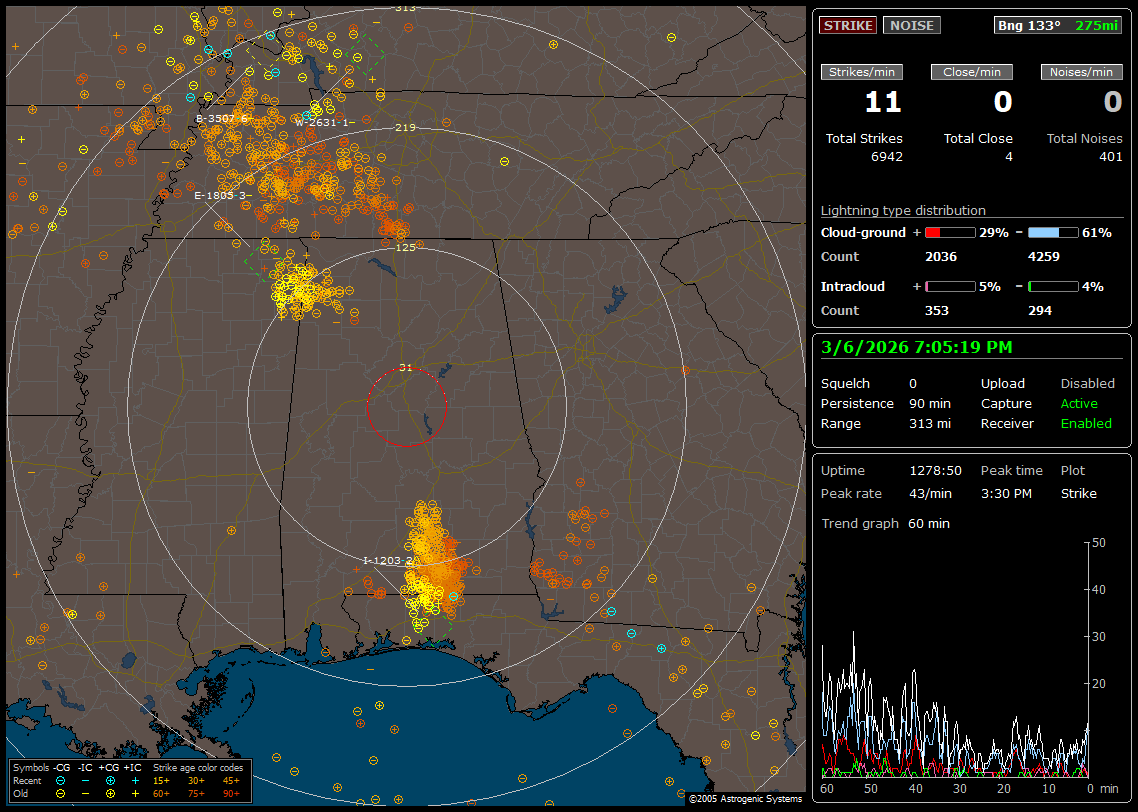Click the Recent +IC cyan plus symbol

point(135,780)
